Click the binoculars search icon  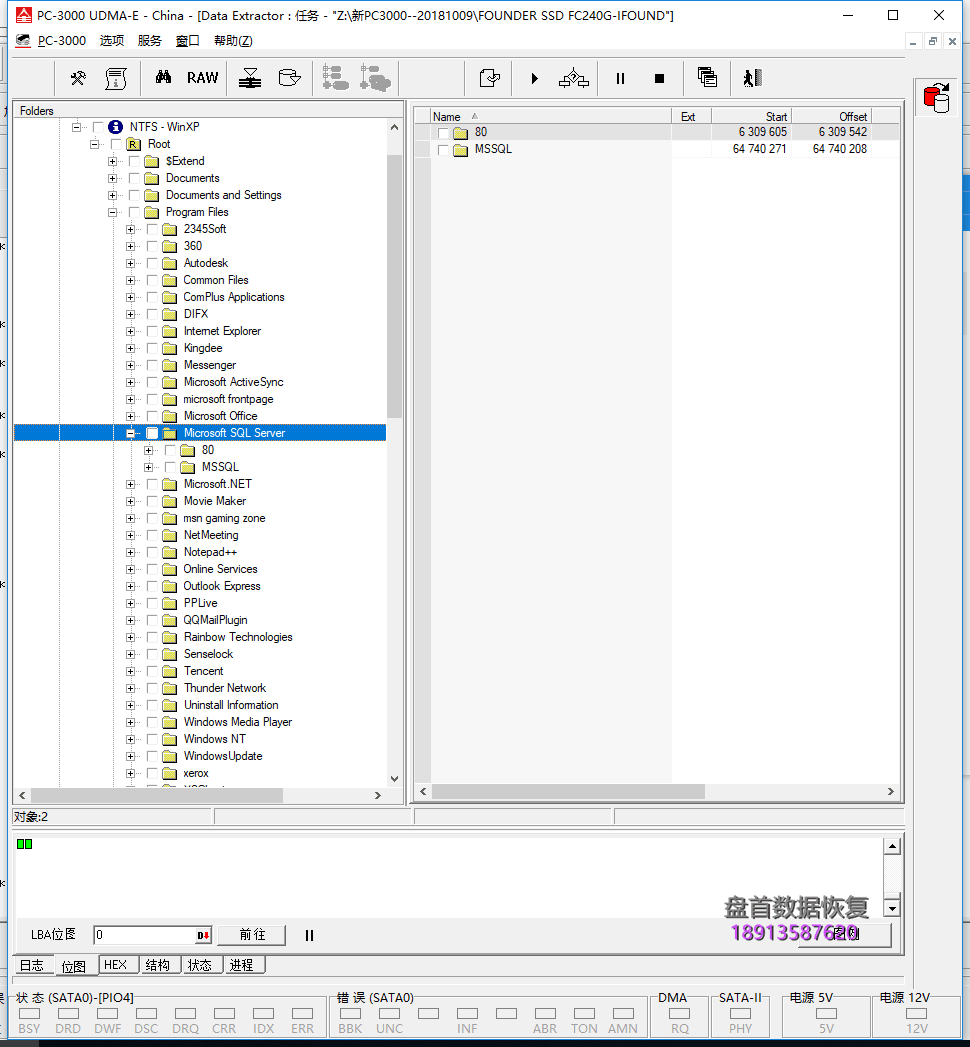pyautogui.click(x=163, y=77)
